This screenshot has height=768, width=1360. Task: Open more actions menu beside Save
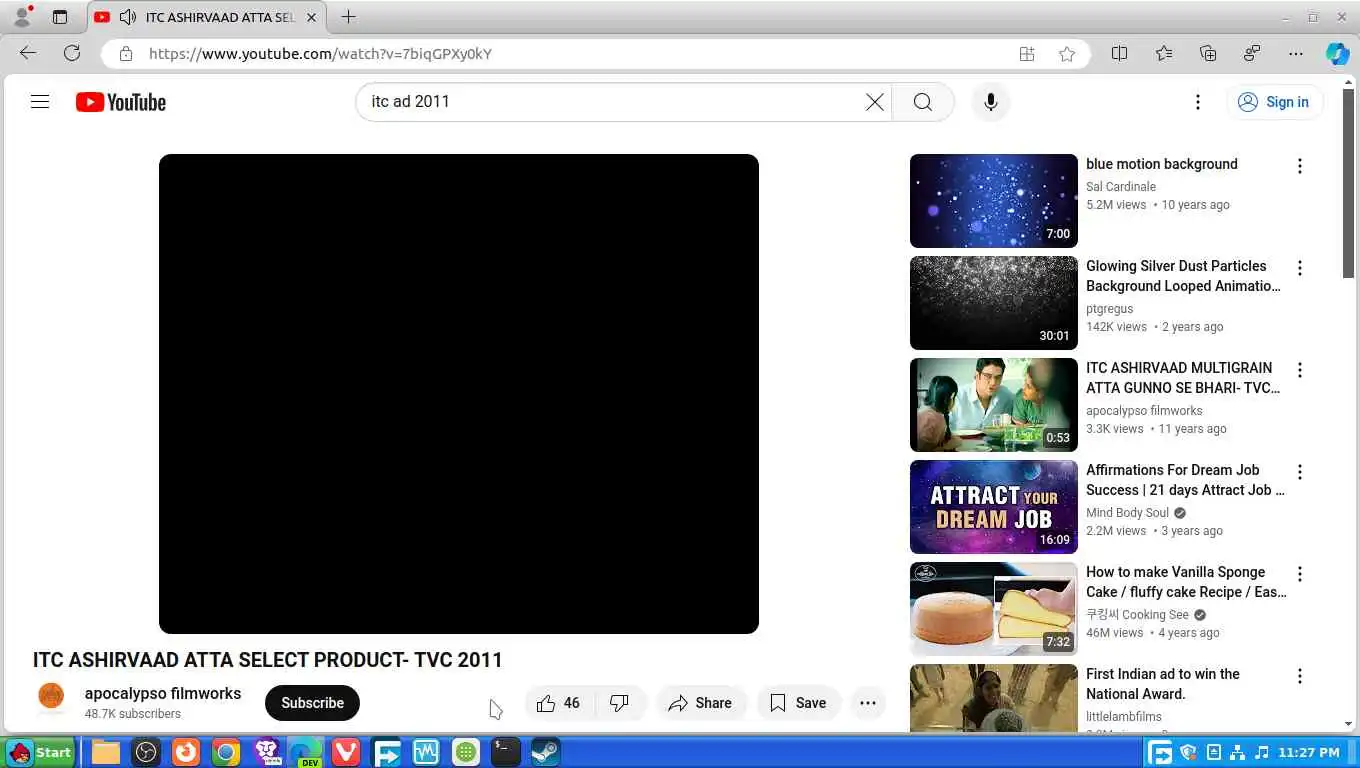click(868, 703)
